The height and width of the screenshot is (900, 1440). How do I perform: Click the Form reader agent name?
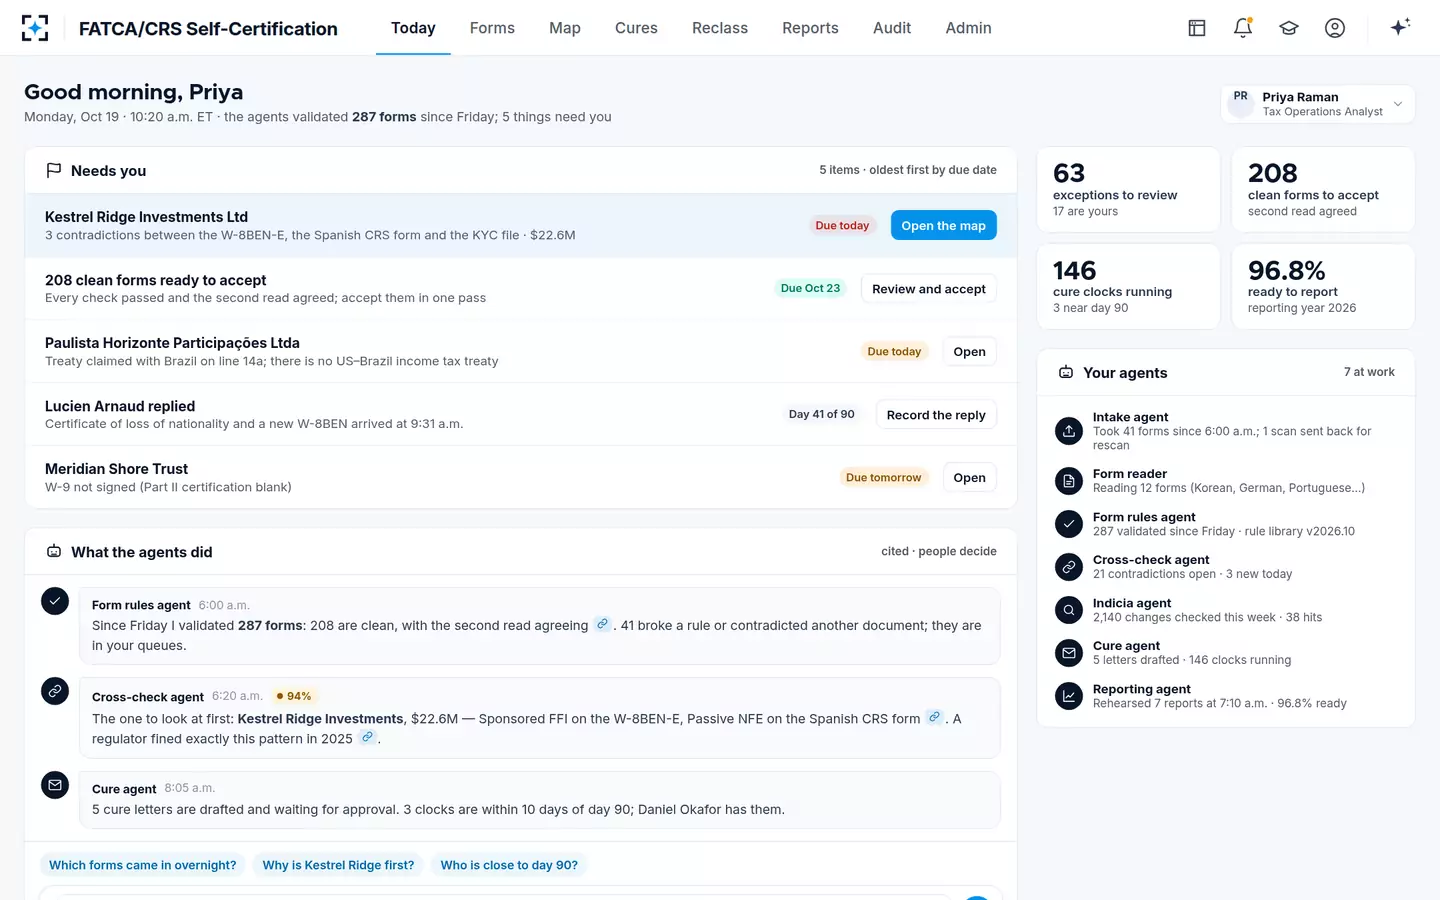1130,474
